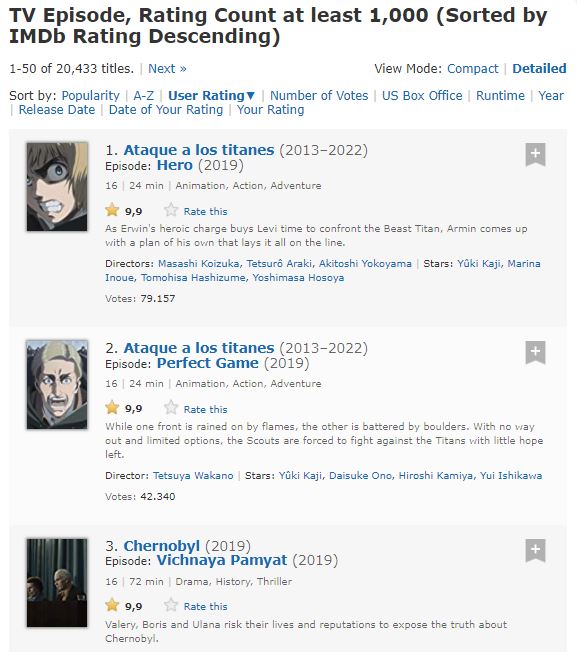Sort titles by Runtime

pos(501,96)
